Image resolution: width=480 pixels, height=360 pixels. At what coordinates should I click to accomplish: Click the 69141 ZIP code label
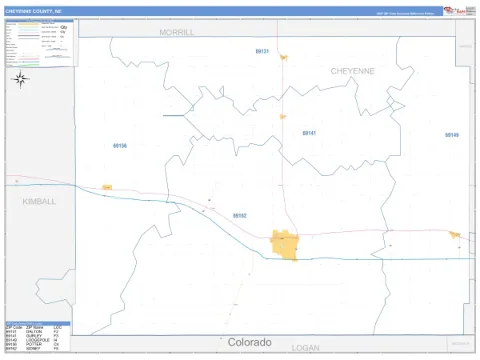point(309,133)
